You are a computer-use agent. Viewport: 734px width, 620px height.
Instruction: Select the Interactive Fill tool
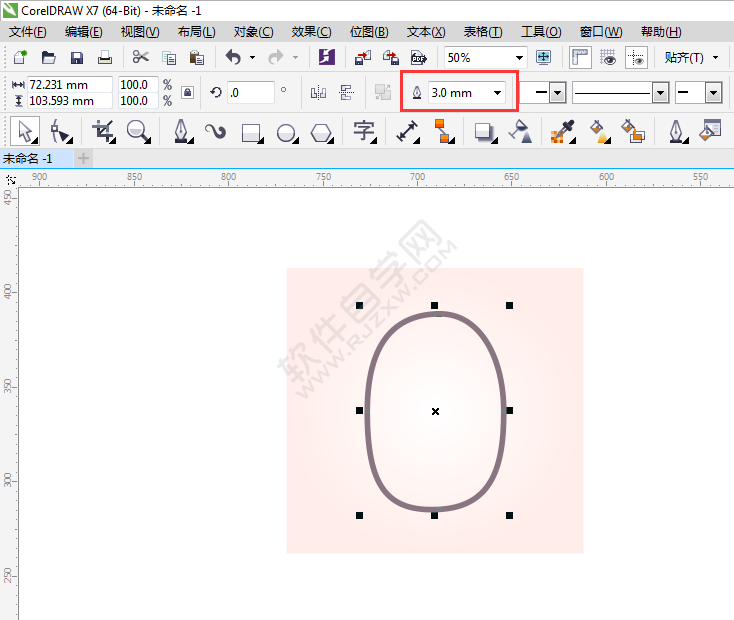pos(600,132)
